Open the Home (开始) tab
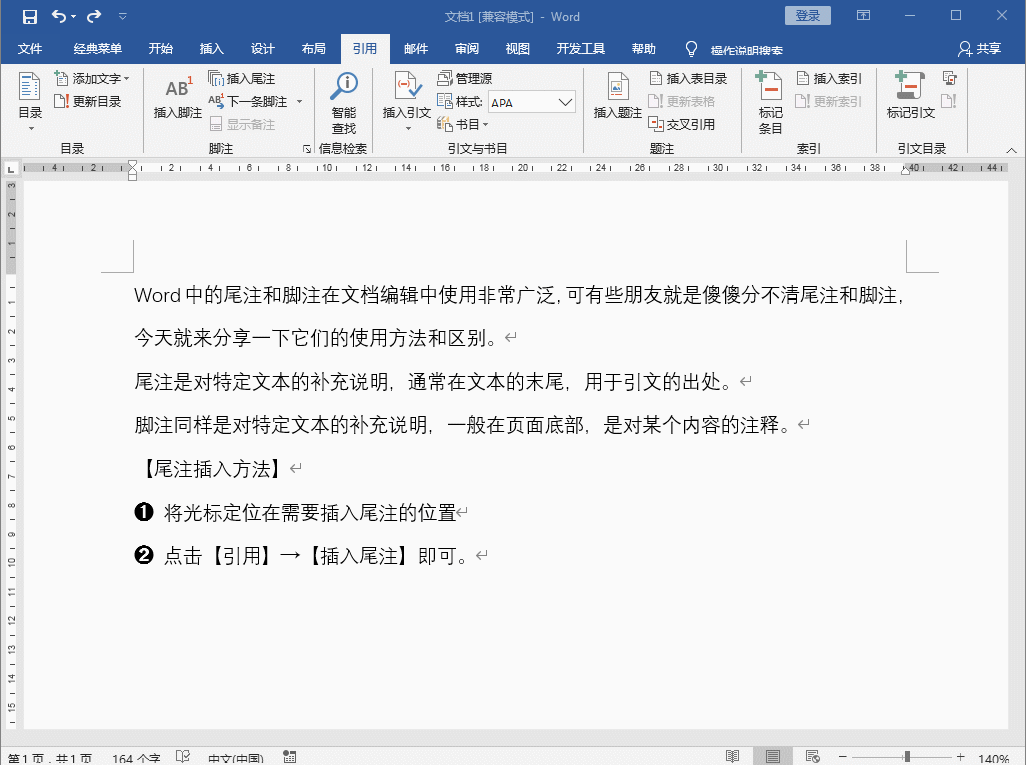This screenshot has width=1026, height=765. point(159,47)
